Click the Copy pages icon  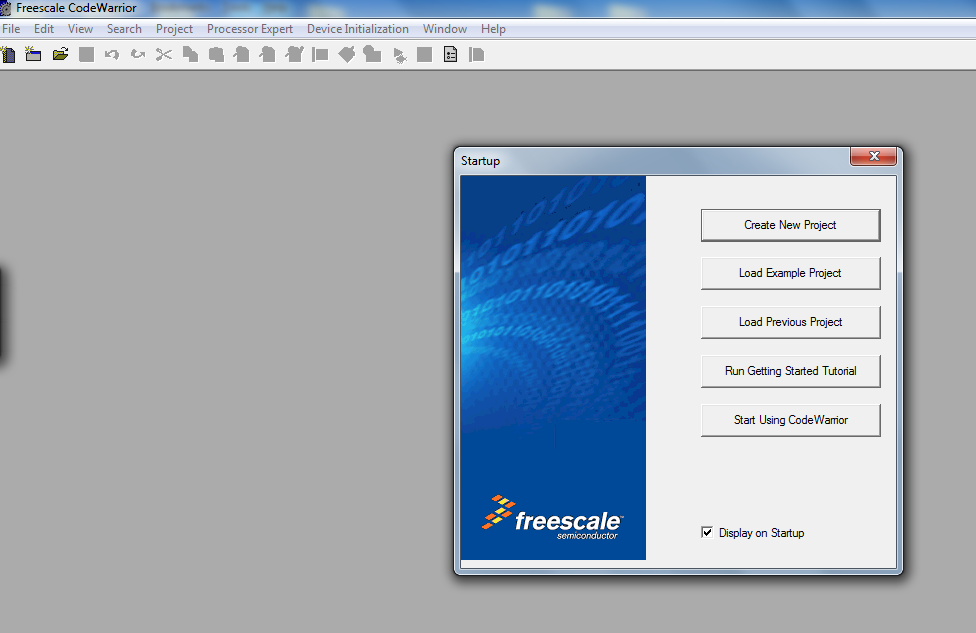[190, 55]
